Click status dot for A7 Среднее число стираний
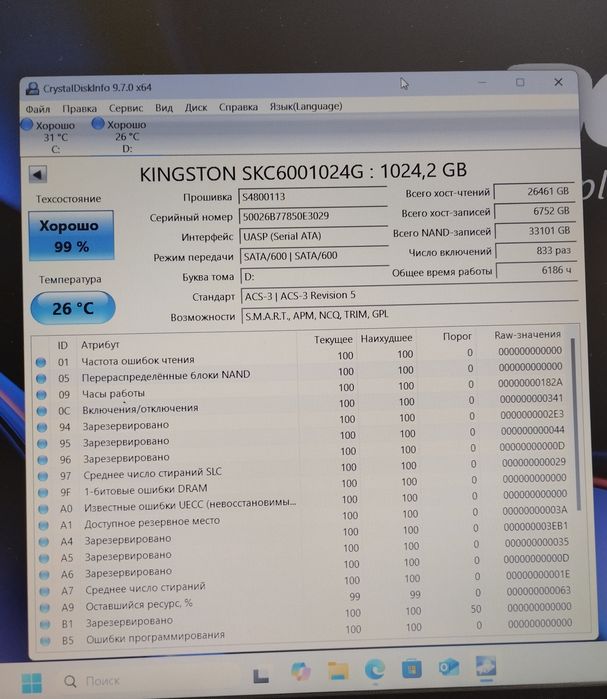 (x=44, y=591)
